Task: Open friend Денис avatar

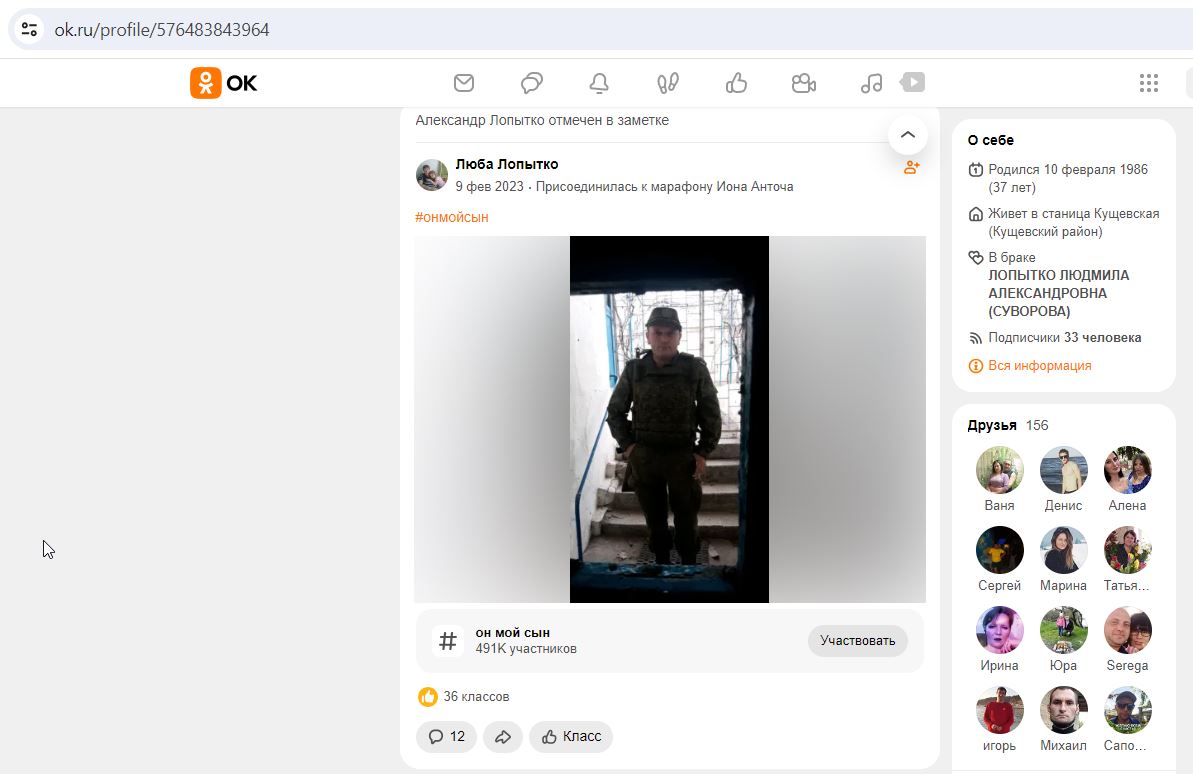Action: tap(1064, 470)
